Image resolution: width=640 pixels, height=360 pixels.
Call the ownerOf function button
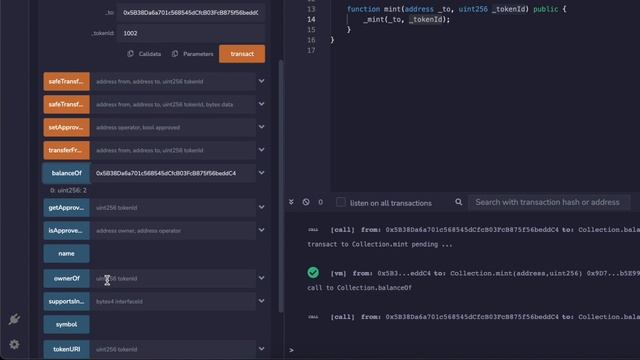[67, 278]
